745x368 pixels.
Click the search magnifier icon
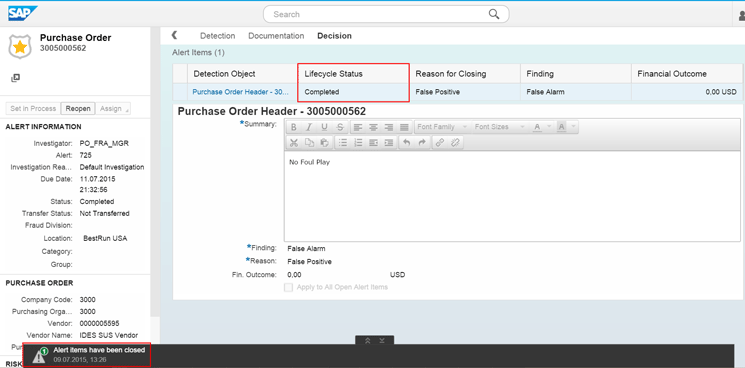click(494, 14)
